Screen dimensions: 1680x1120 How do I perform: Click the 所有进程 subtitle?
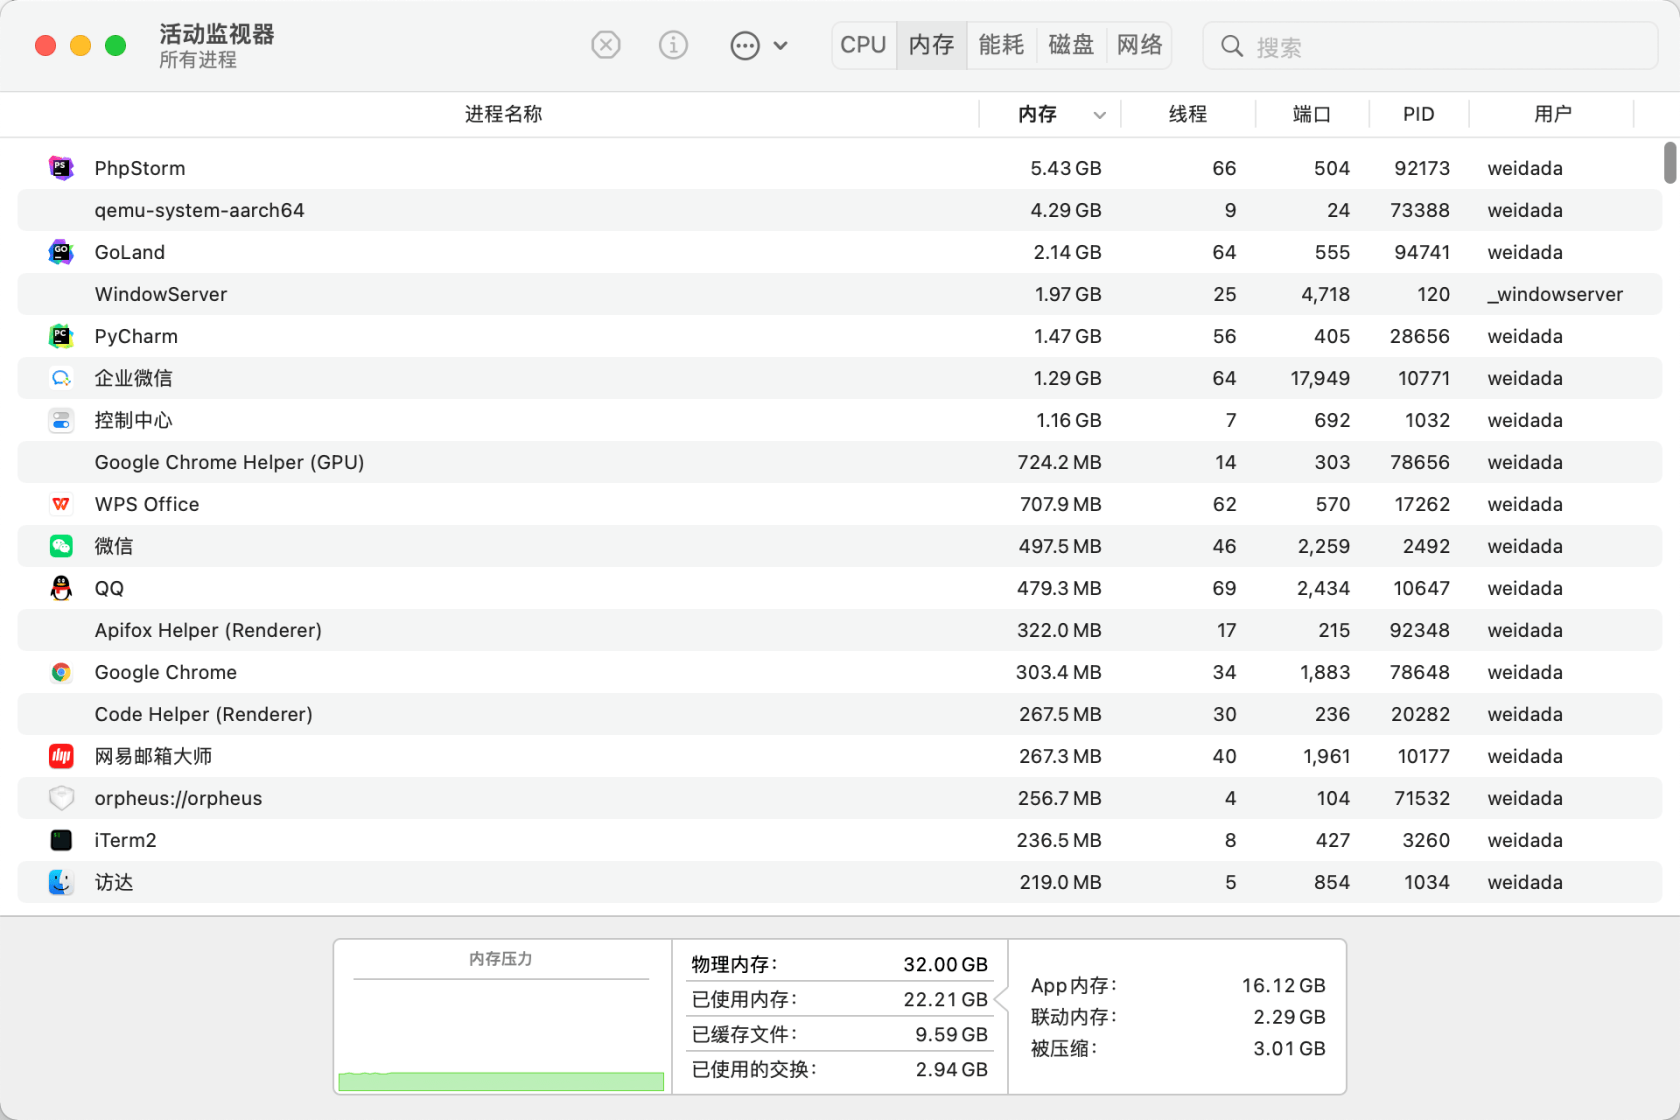click(198, 60)
